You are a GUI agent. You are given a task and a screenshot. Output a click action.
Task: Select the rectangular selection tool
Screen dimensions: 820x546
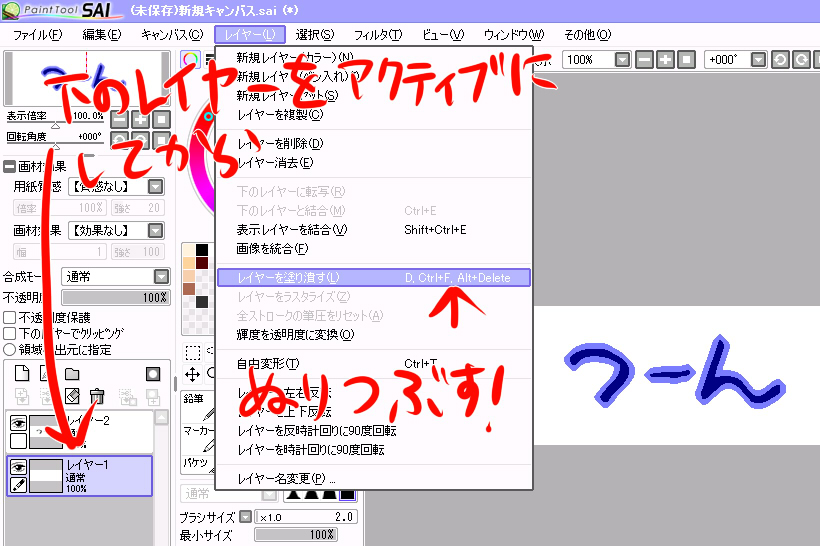(x=192, y=352)
